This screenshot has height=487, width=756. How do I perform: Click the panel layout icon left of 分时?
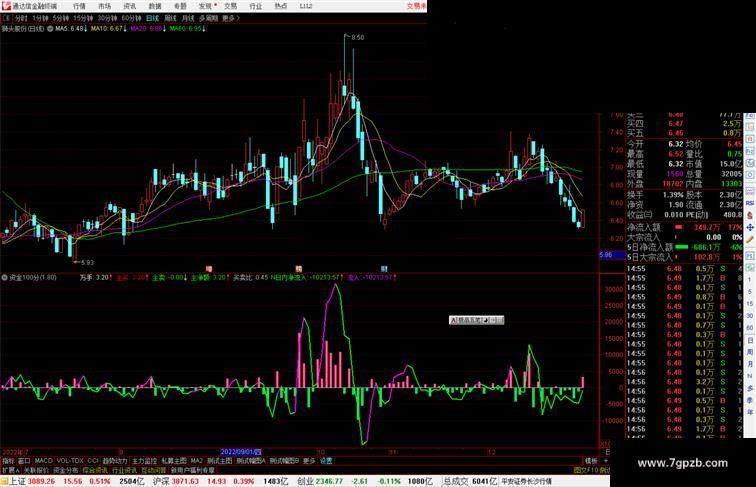[x=6, y=18]
